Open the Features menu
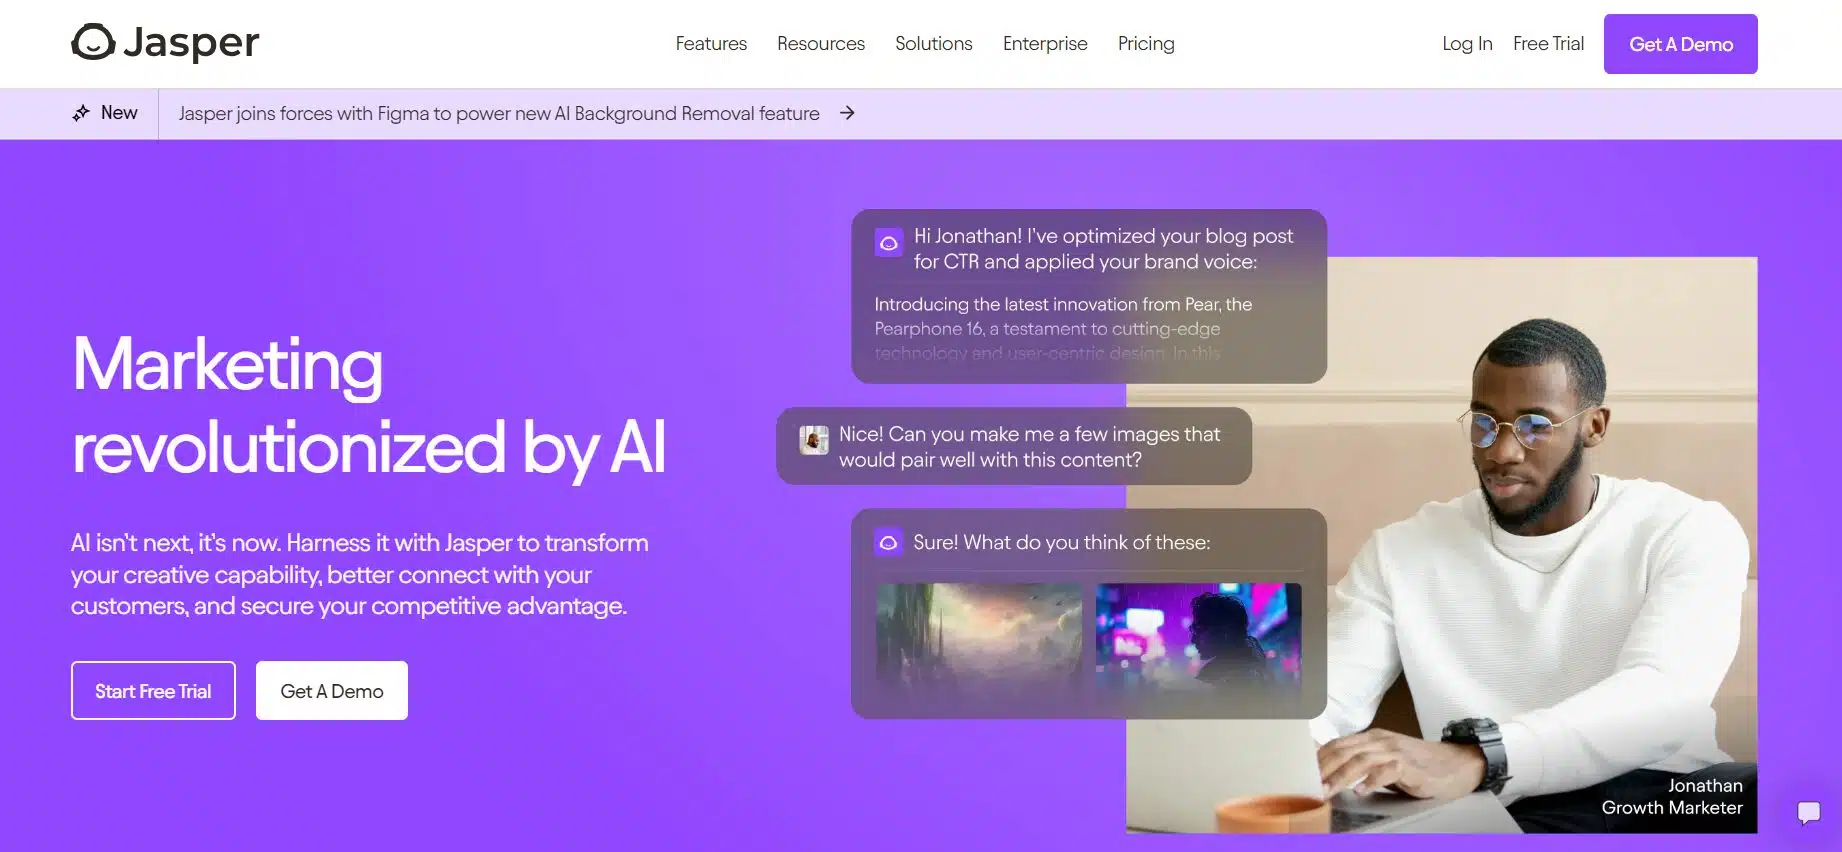 (x=711, y=44)
